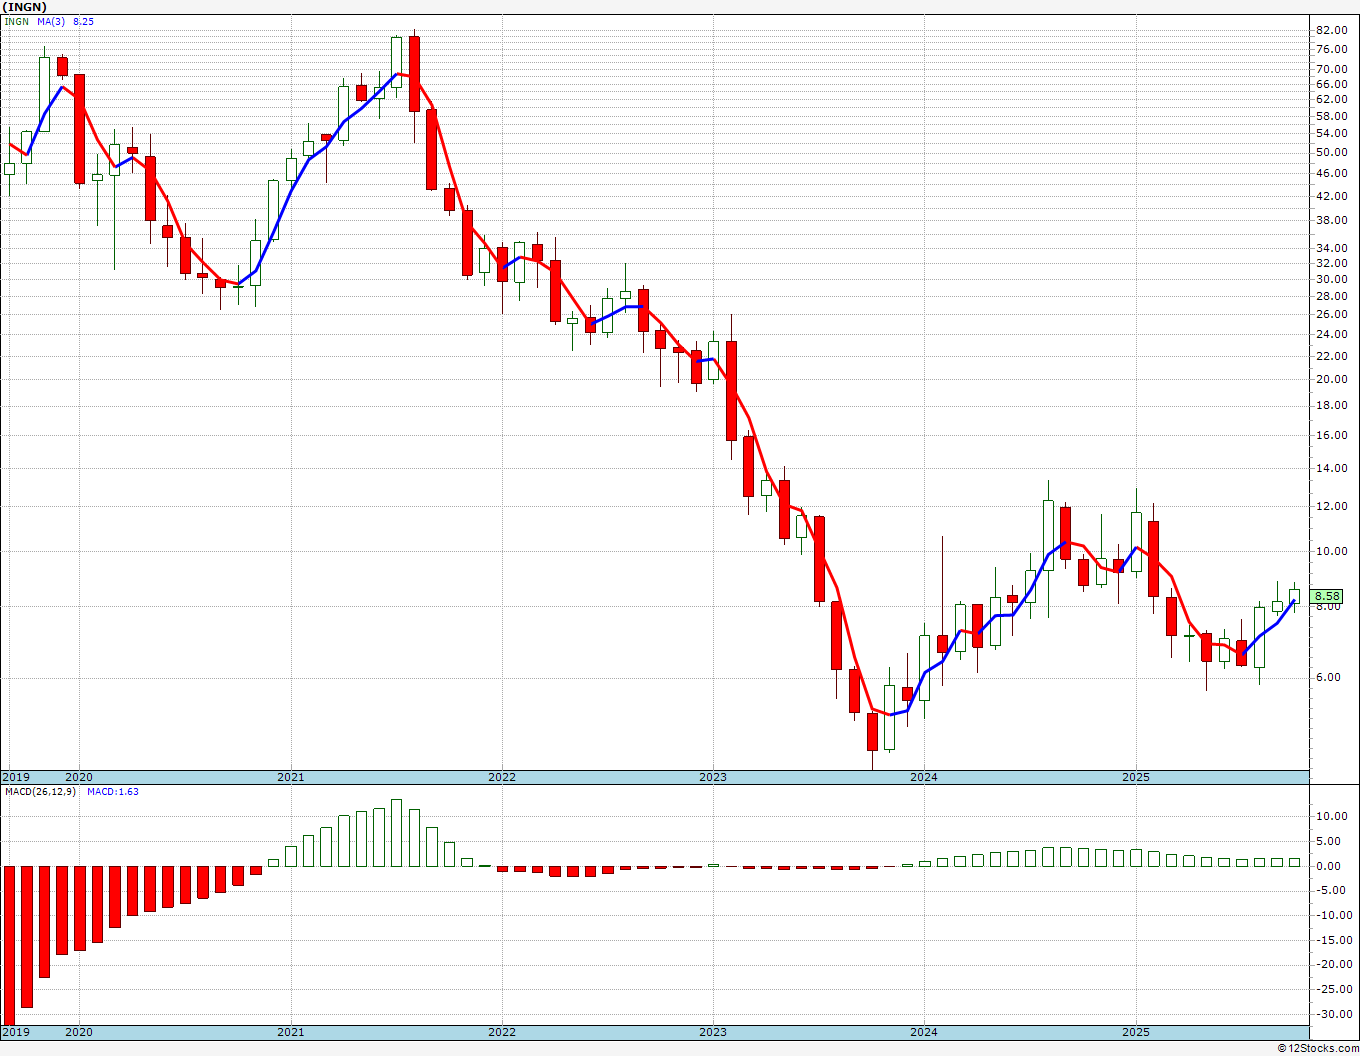The image size is (1360, 1056).
Task: Click the 32.00 price axis label
Action: click(x=1331, y=263)
